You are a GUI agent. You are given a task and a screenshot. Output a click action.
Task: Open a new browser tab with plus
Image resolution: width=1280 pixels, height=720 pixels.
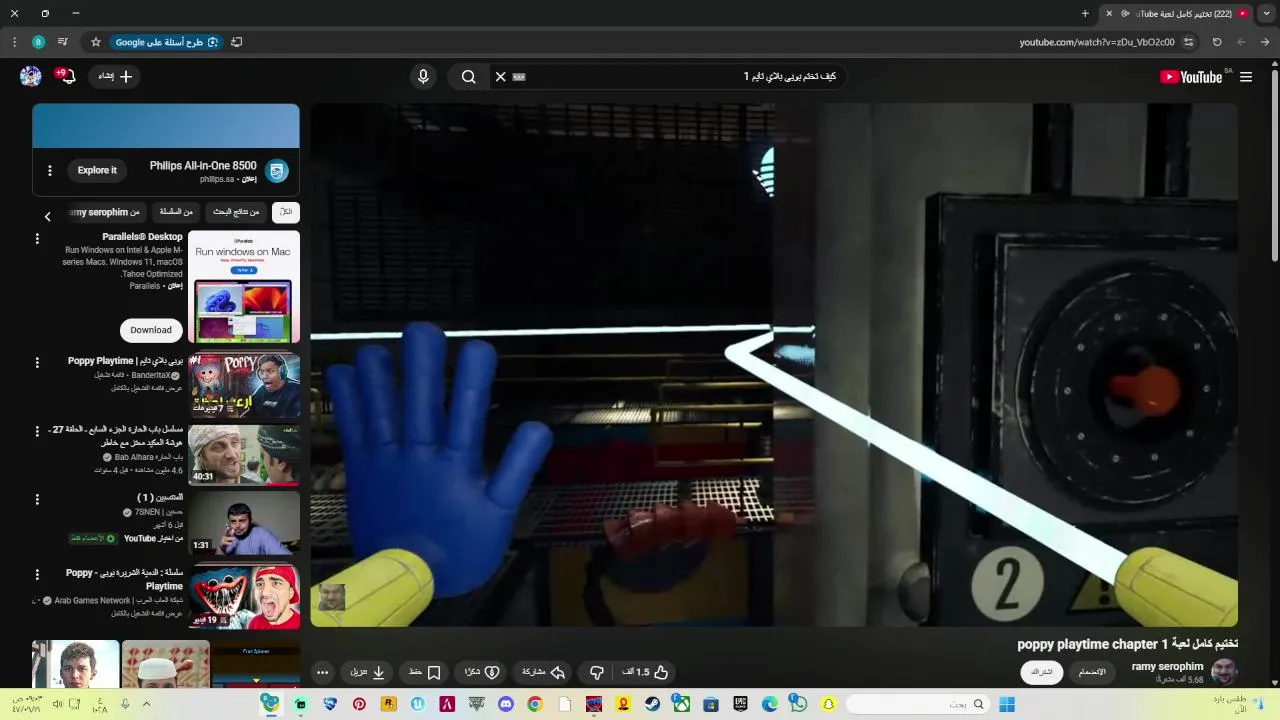point(1085,14)
